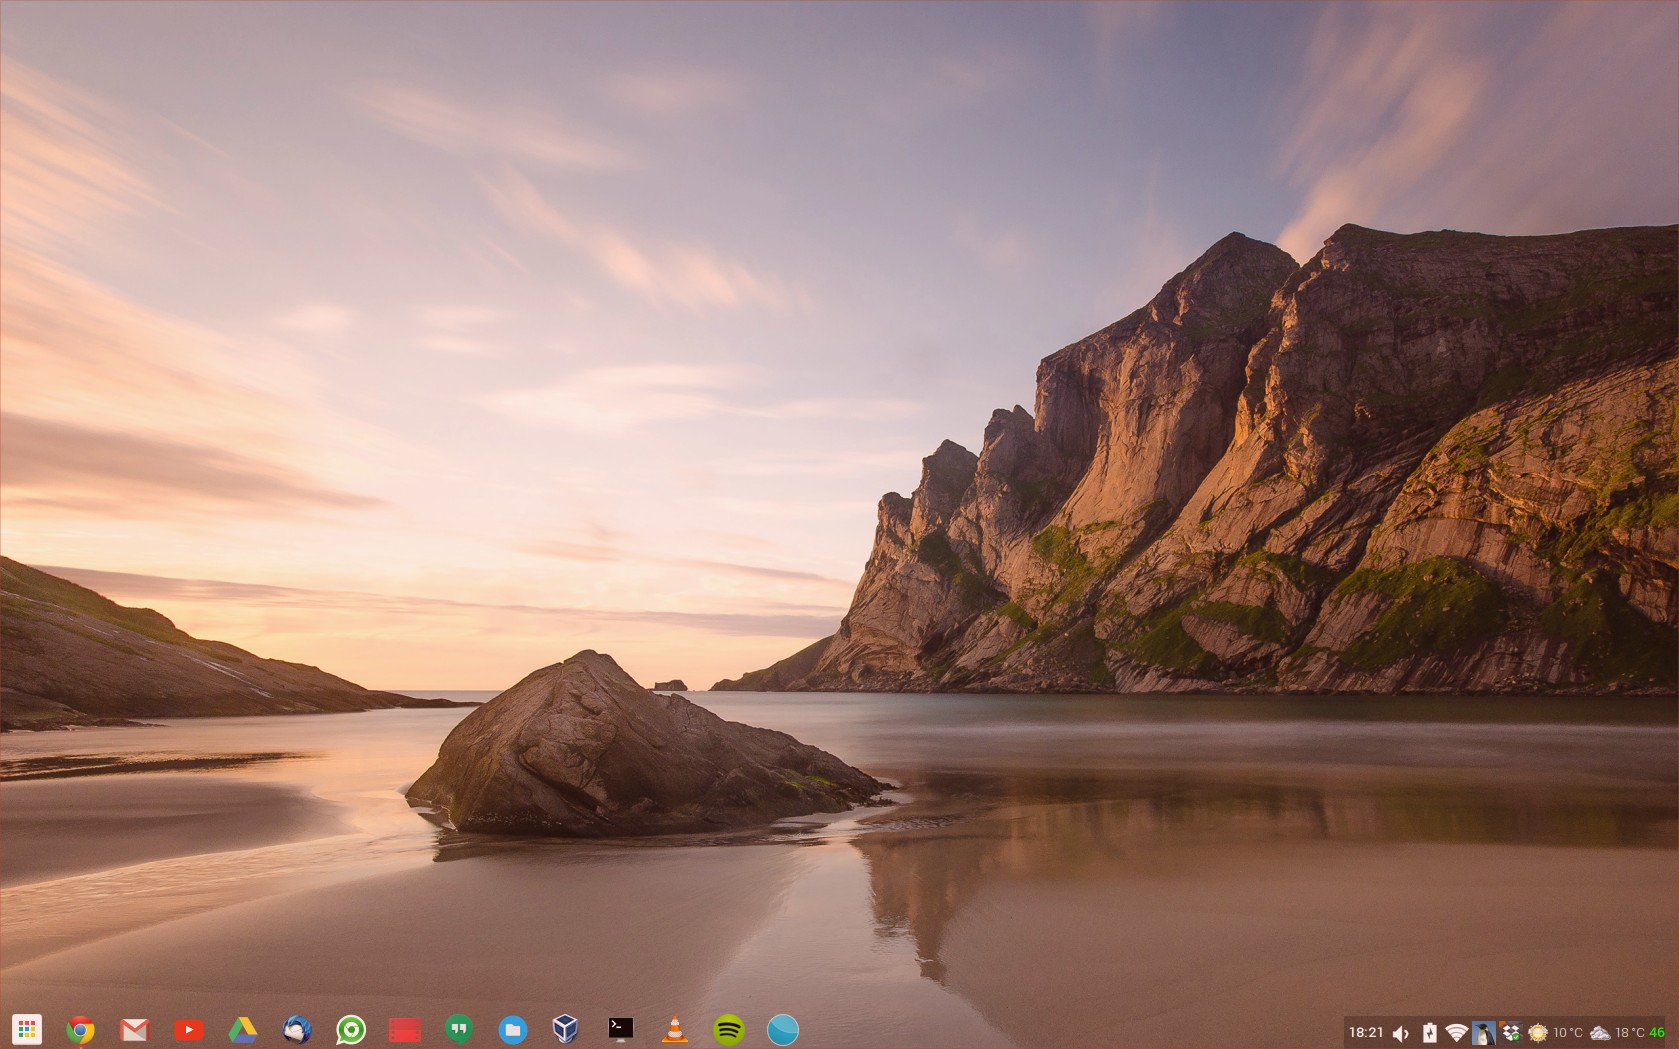This screenshot has height=1049, width=1679.
Task: Open the red film strip app
Action: [x=405, y=1029]
